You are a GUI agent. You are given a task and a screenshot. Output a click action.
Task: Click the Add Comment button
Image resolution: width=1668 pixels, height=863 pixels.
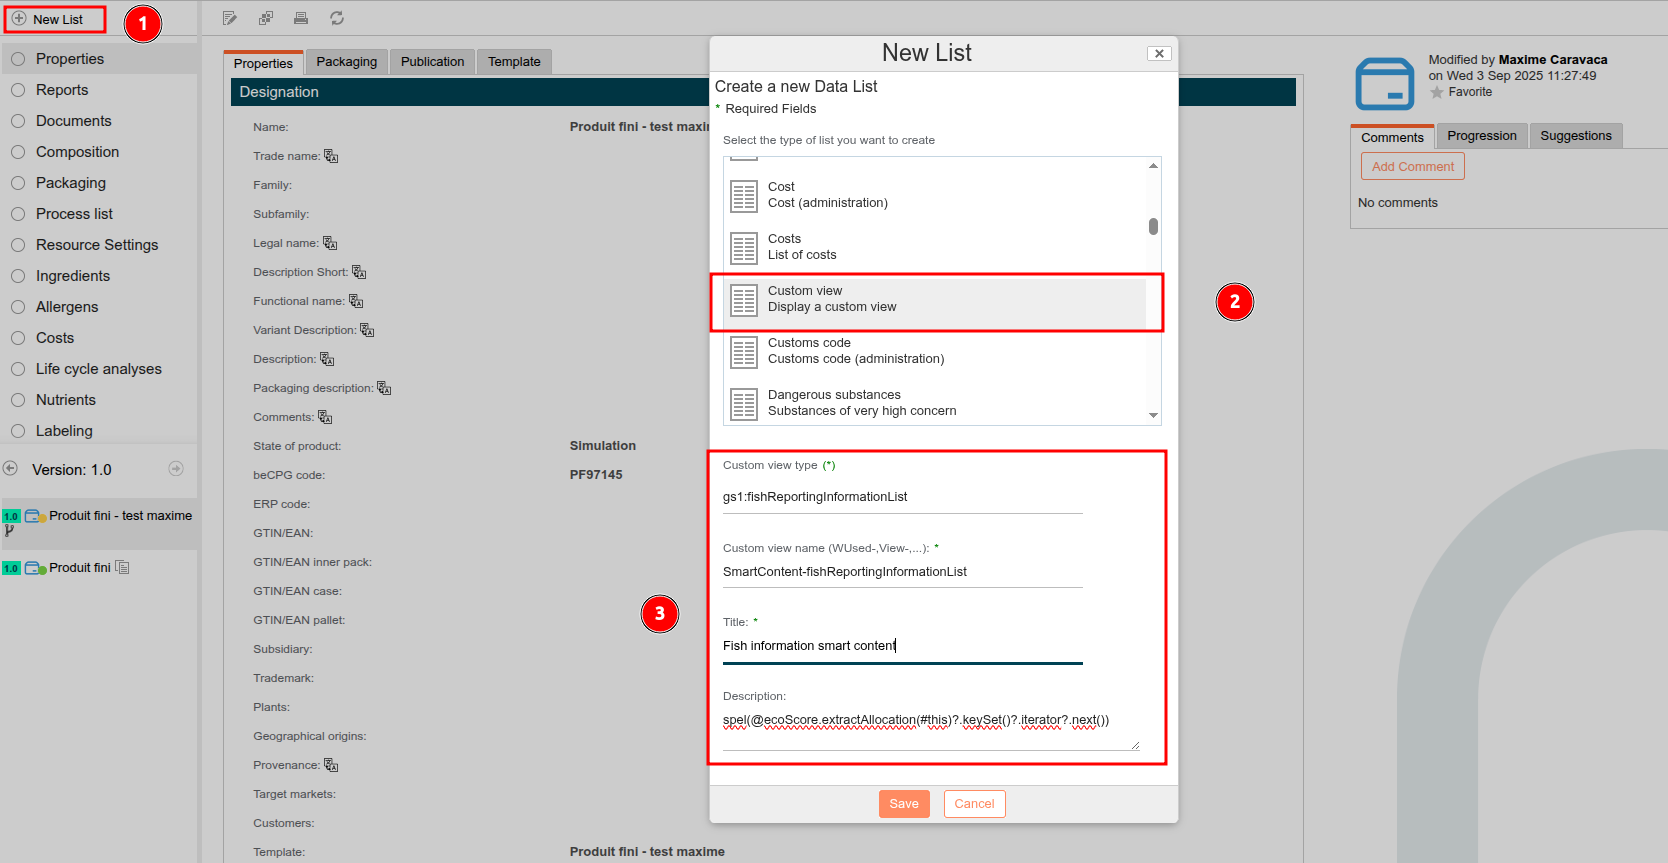point(1413,166)
